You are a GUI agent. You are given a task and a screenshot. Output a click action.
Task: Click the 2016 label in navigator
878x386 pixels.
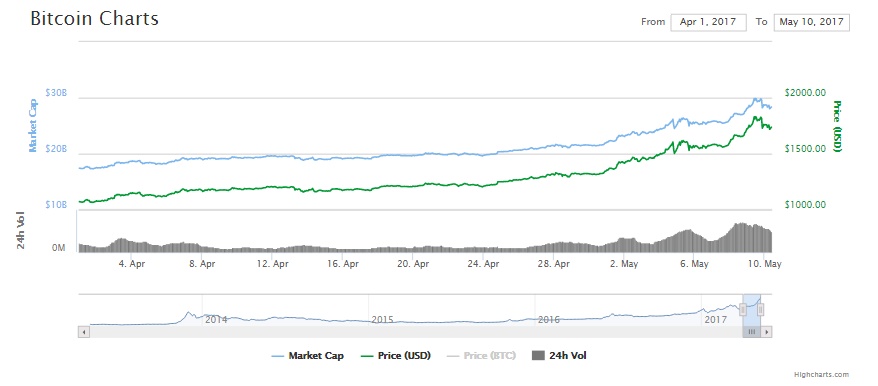549,320
